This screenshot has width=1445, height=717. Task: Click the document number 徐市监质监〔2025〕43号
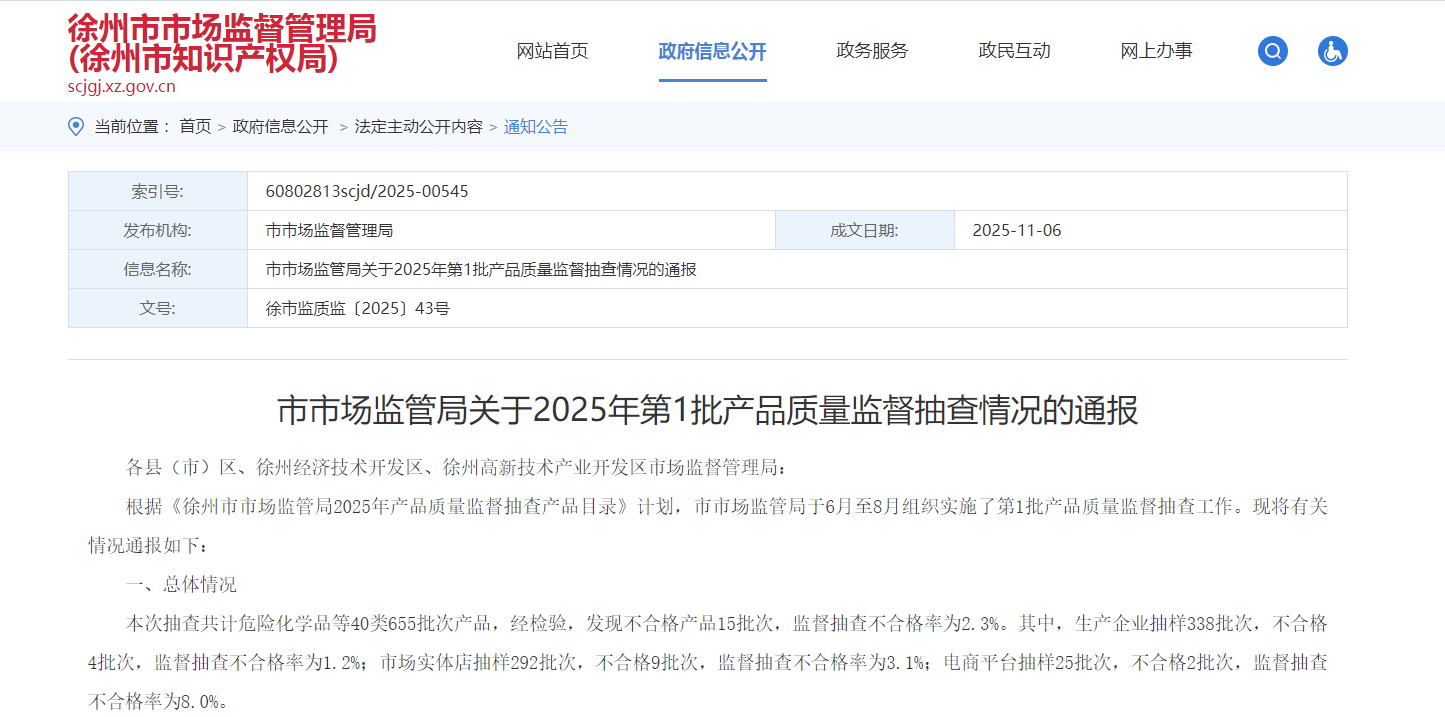[x=358, y=308]
